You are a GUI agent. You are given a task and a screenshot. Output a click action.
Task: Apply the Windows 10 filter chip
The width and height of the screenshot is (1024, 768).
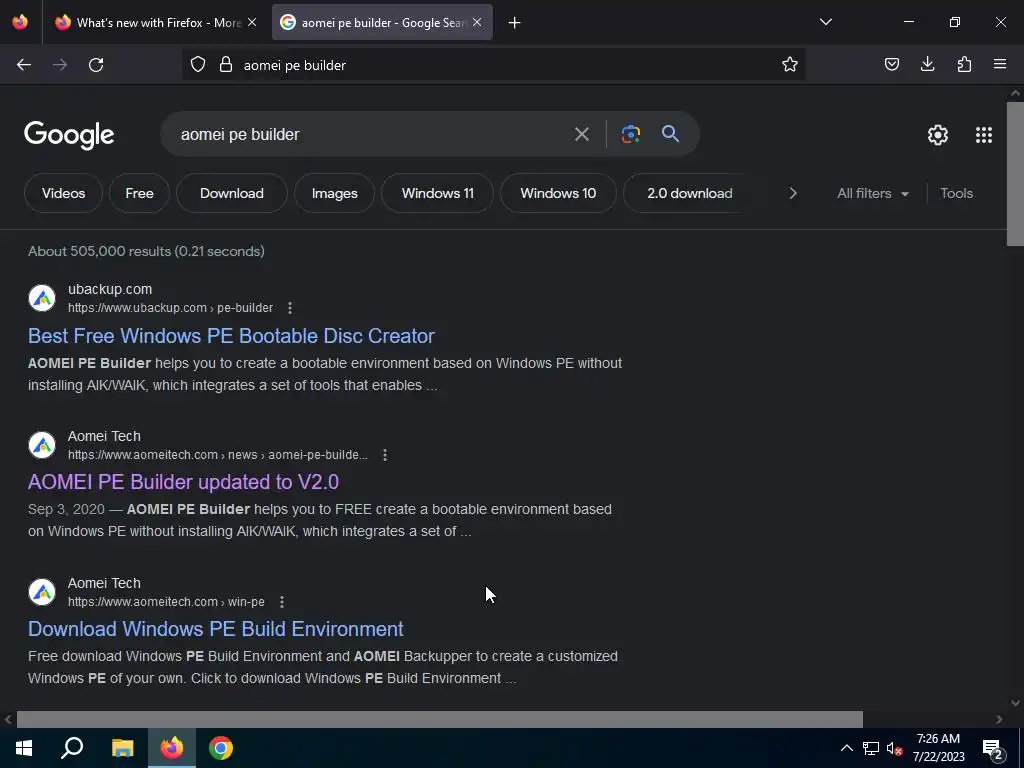point(558,193)
